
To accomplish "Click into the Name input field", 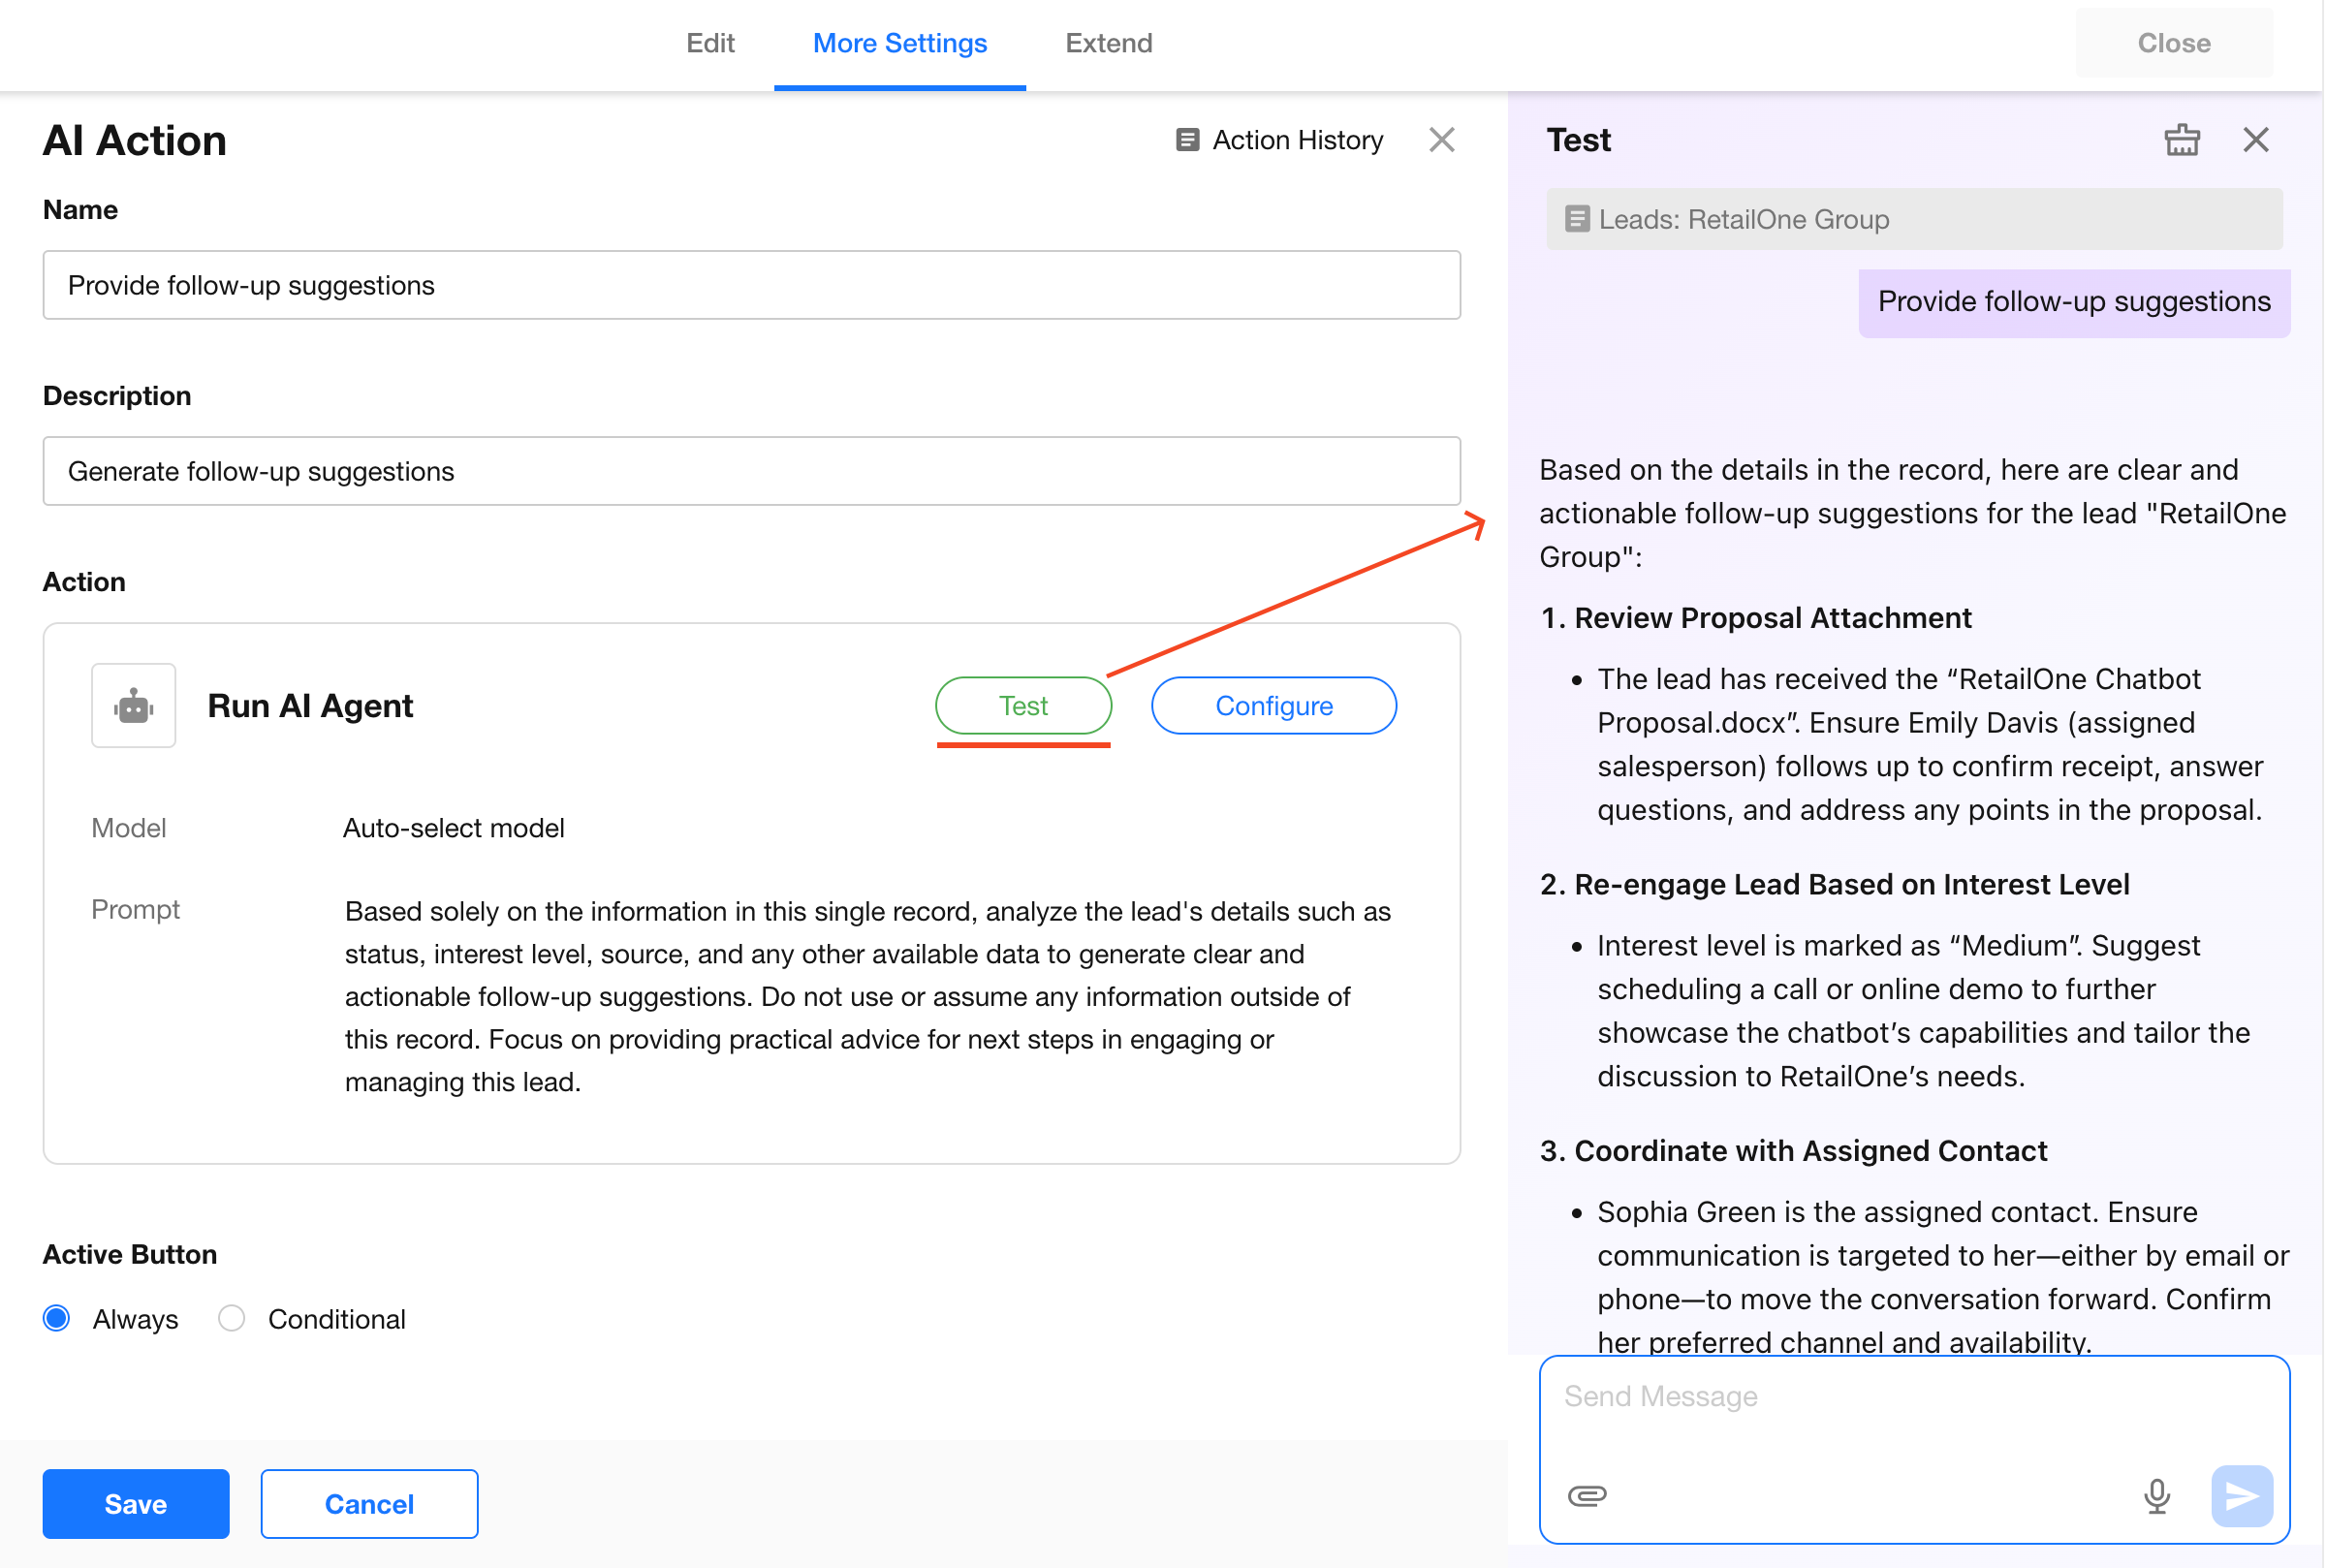I will (751, 286).
